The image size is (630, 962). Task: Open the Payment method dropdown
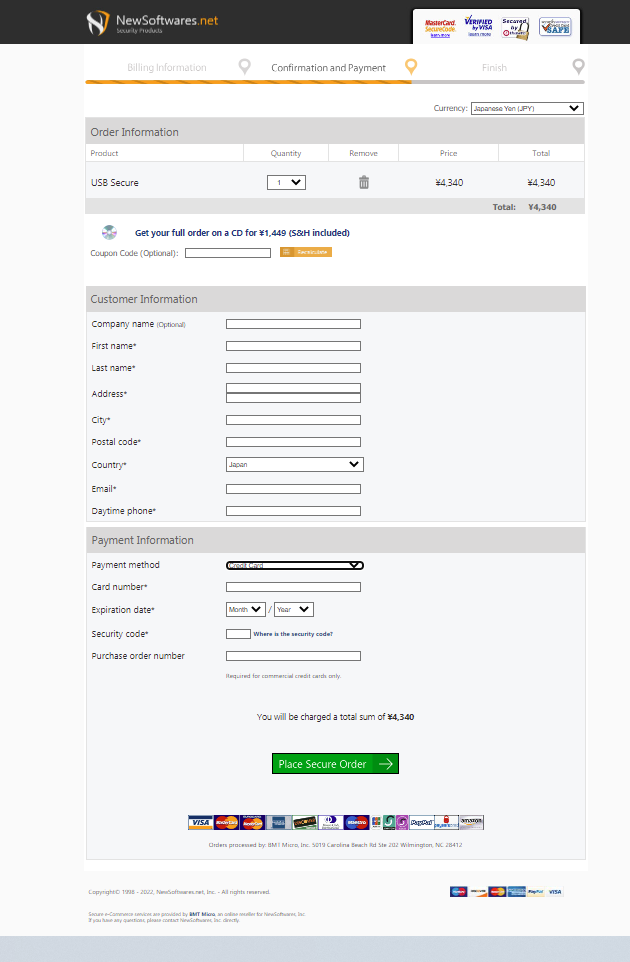click(x=294, y=566)
